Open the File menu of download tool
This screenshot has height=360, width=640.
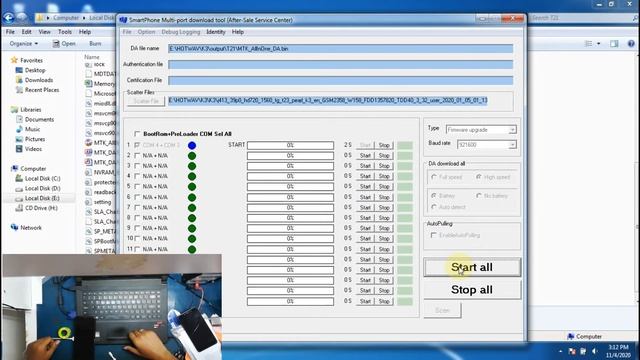coord(127,32)
